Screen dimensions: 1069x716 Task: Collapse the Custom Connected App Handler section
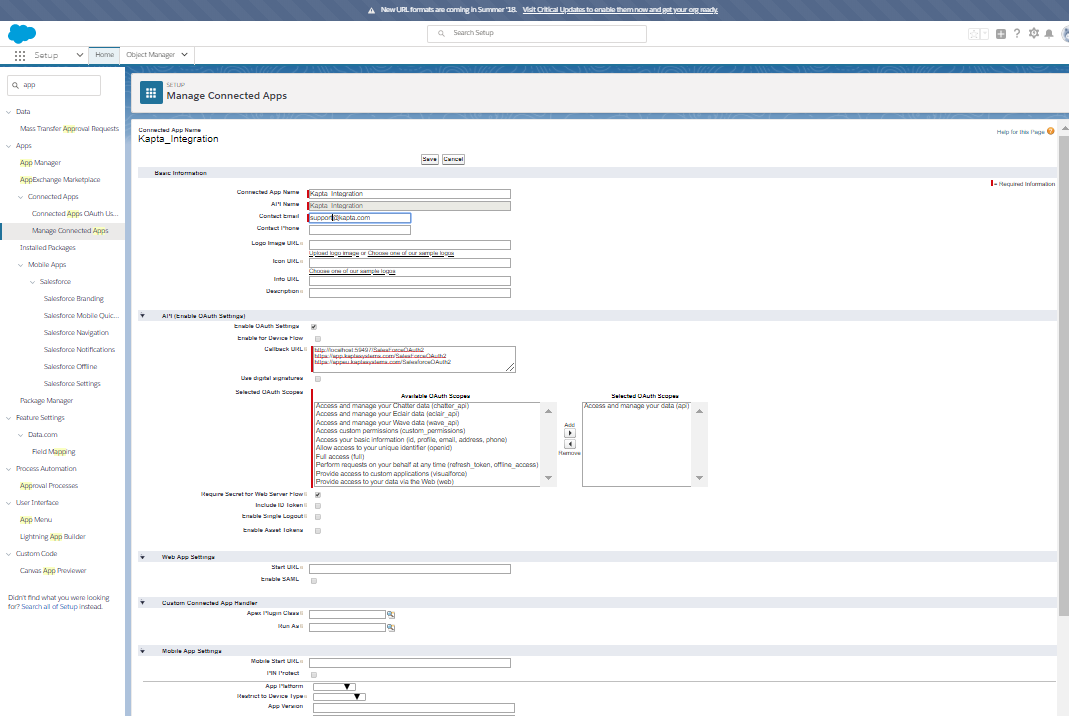click(x=142, y=603)
